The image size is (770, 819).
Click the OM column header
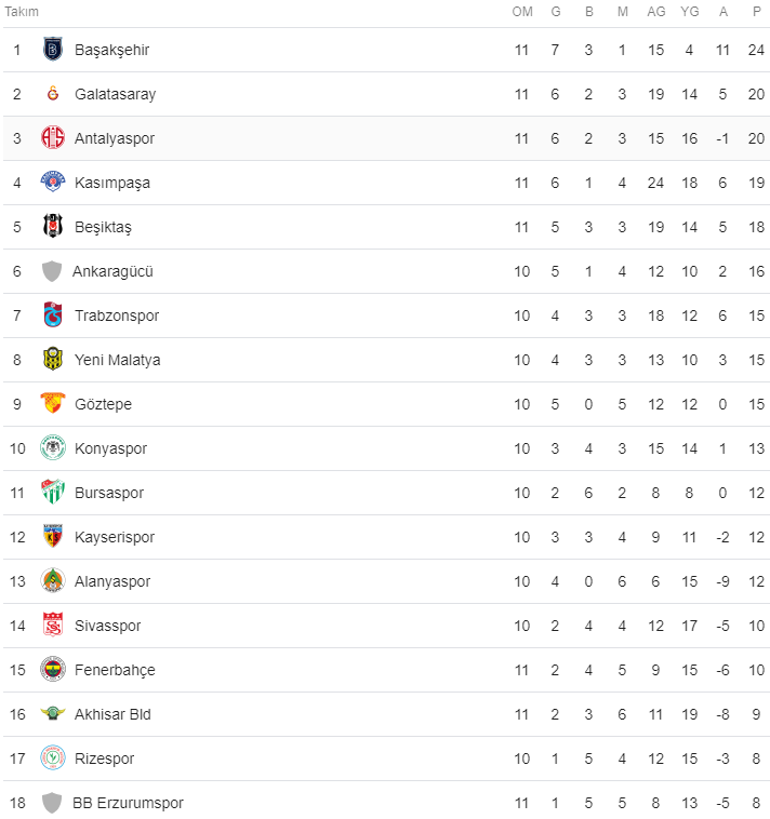[522, 11]
